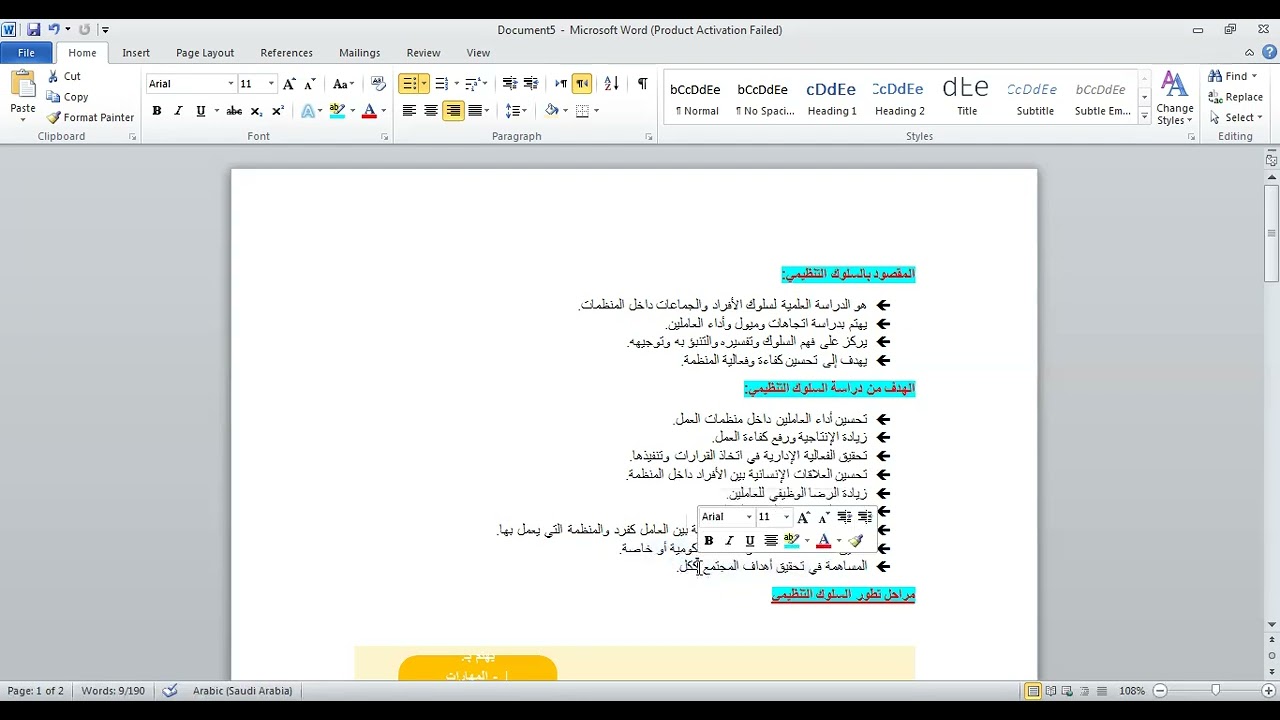Switch to the View tab
Screen dimensions: 1280x720
point(478,53)
